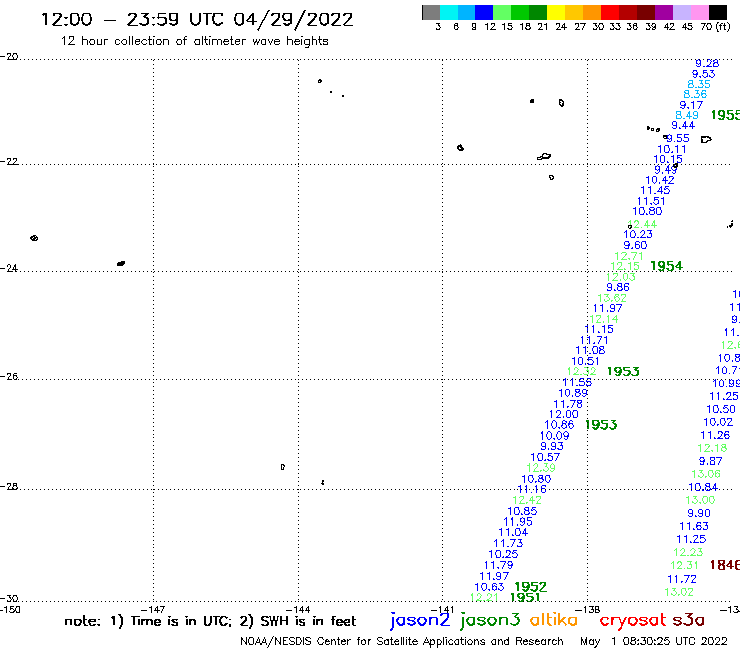The image size is (740, 650).
Task: Click the longitude axis label -138
Action: pos(588,609)
